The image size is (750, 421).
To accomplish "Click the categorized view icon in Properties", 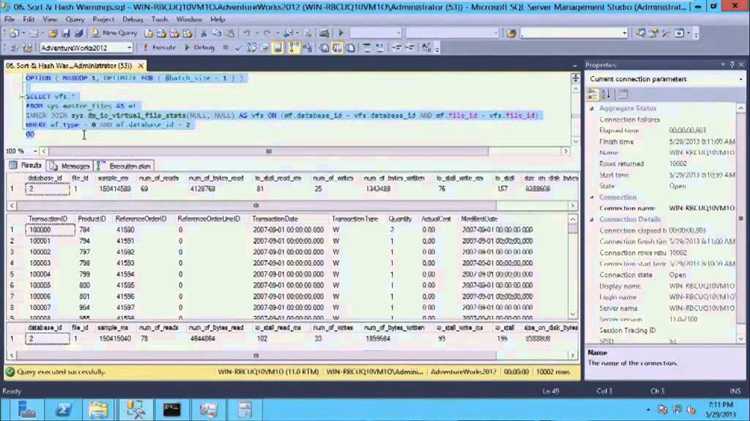I will [x=592, y=93].
